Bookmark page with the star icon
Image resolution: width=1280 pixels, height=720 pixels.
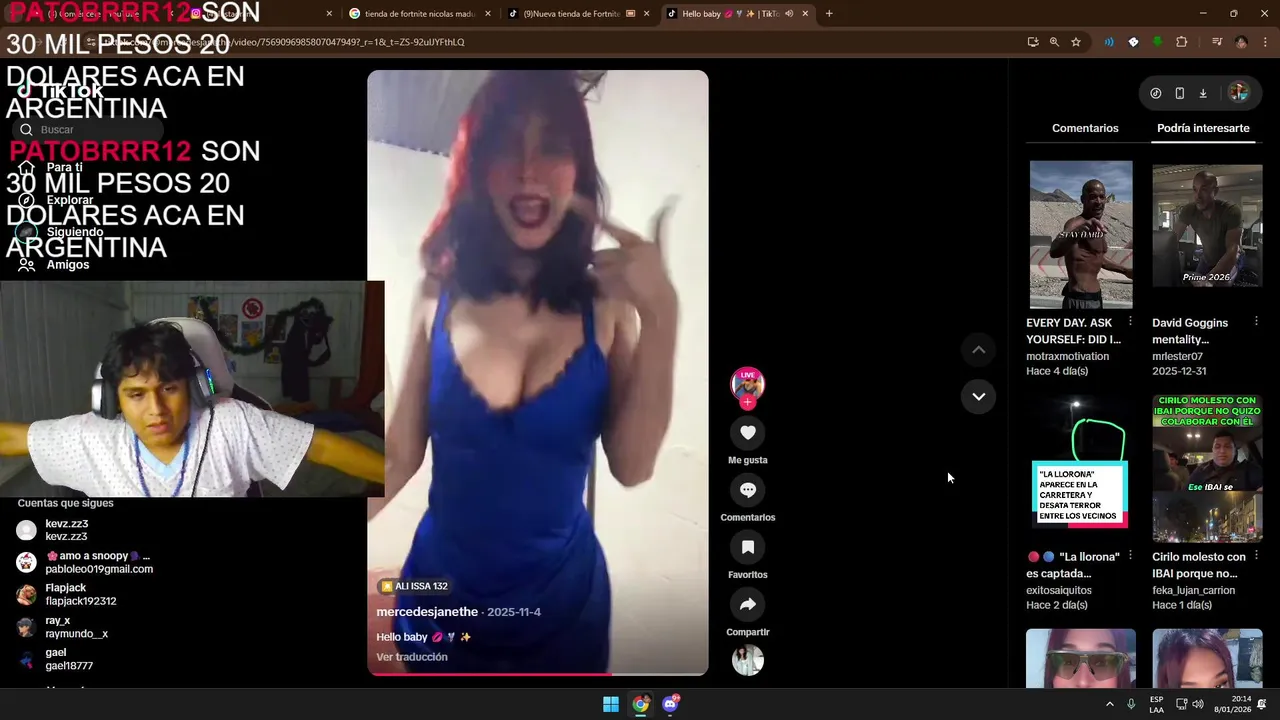click(x=1076, y=42)
